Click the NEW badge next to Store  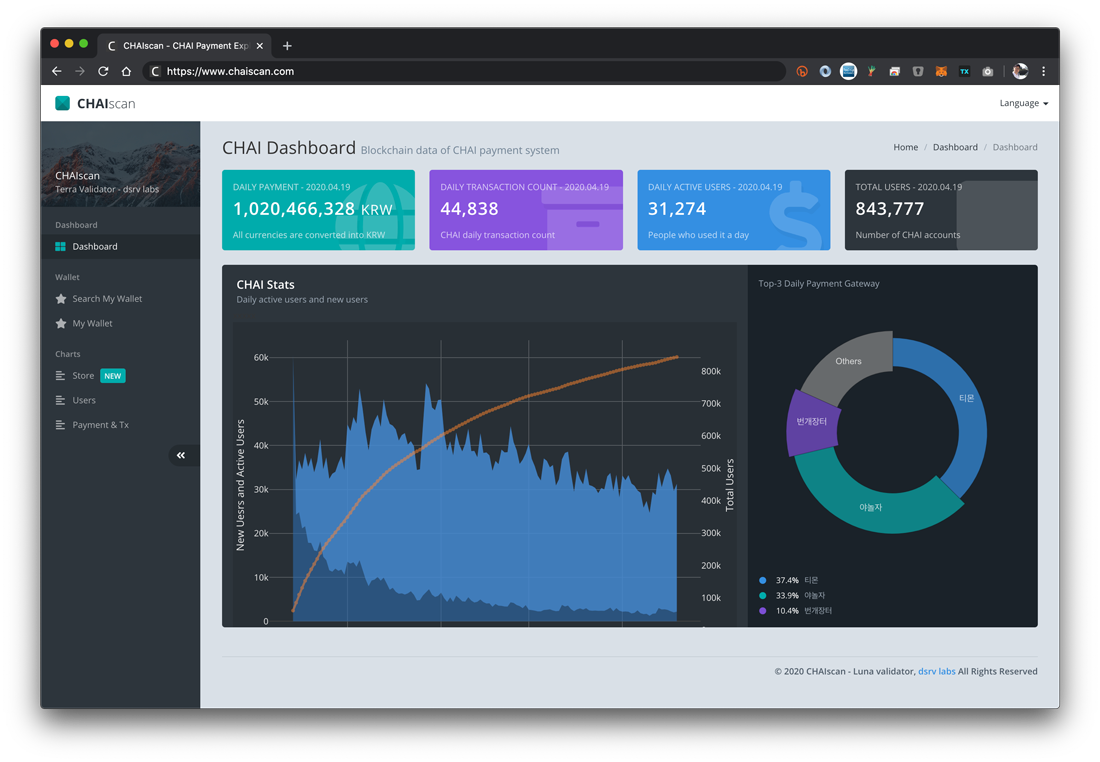(113, 375)
